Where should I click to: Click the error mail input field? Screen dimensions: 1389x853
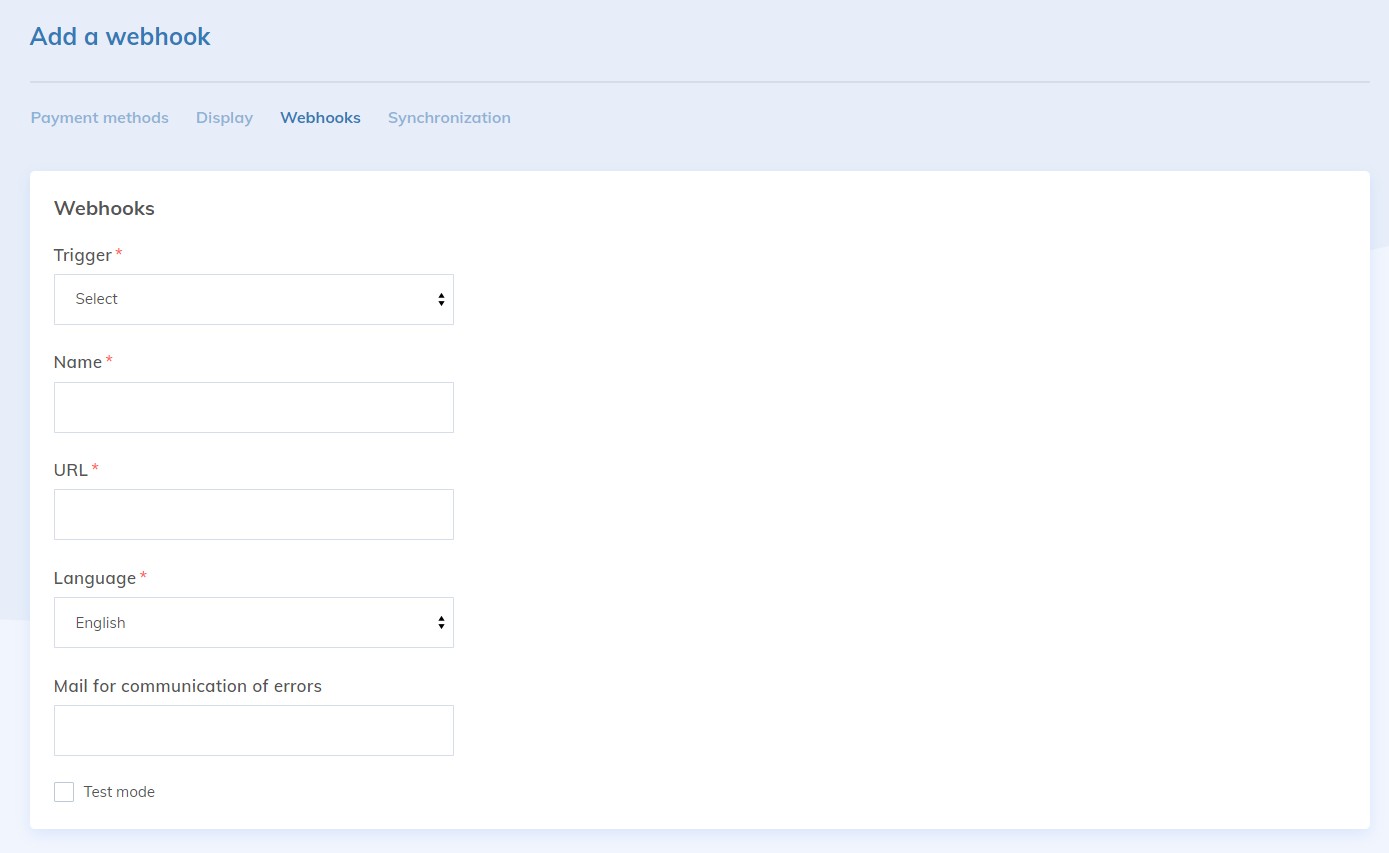(253, 730)
